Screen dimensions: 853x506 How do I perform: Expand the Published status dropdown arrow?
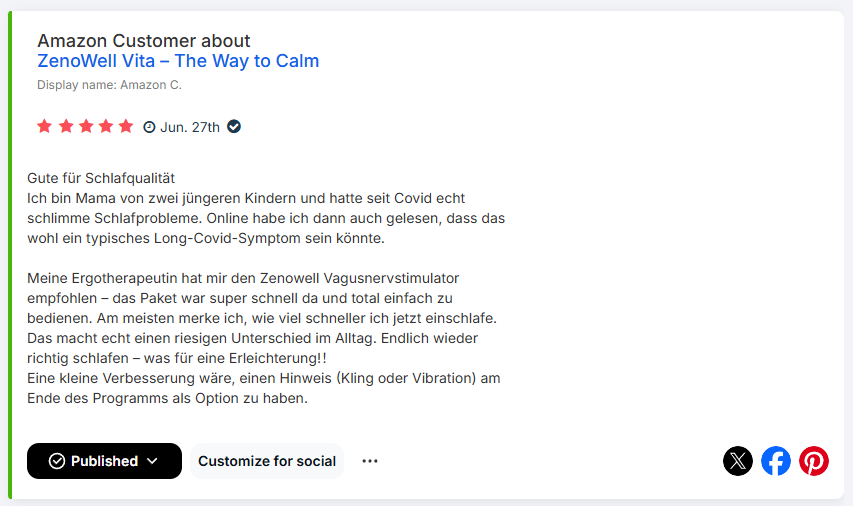153,461
